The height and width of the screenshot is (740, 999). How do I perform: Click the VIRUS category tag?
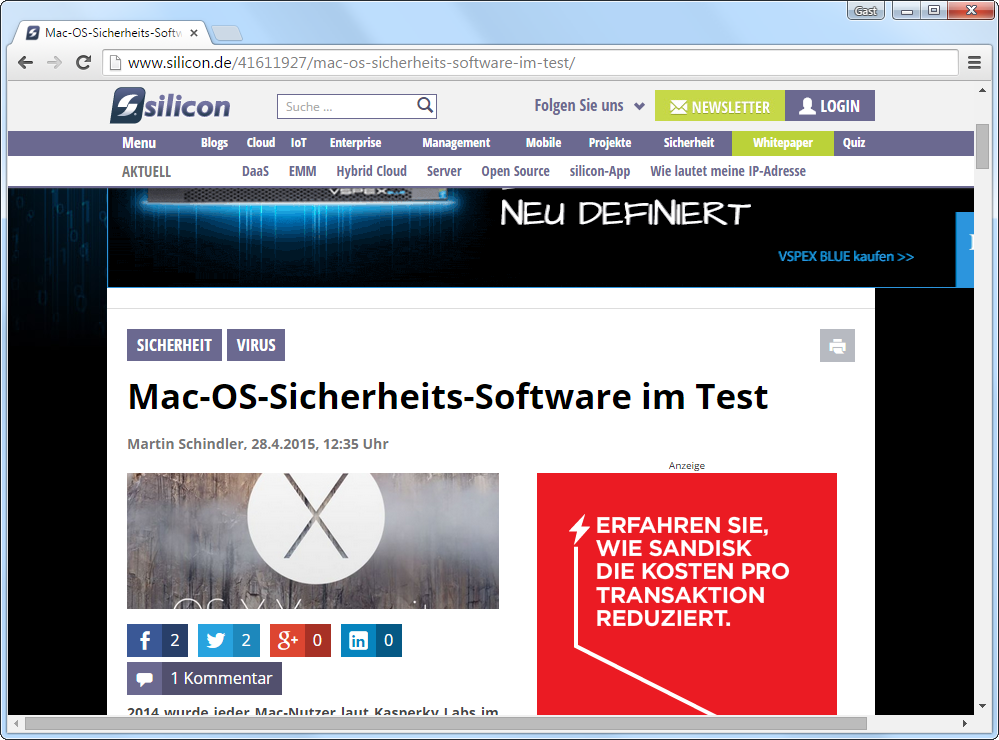(256, 345)
